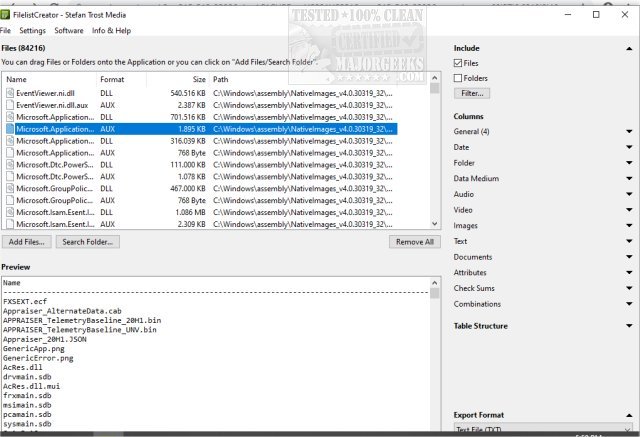Select the 768 Byte Microsoft.Application AUX row
Image resolution: width=640 pixels, height=437 pixels.
(202, 153)
